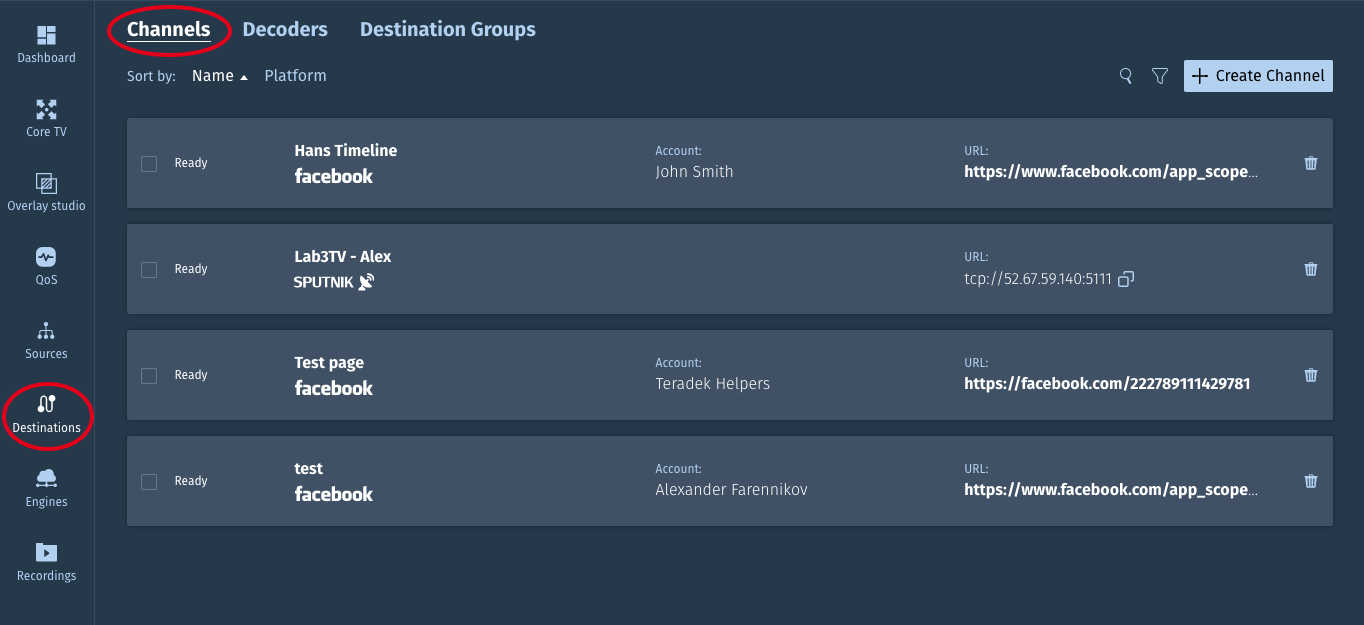Open the Dashboard sidebar icon
This screenshot has width=1364, height=625.
[x=46, y=36]
